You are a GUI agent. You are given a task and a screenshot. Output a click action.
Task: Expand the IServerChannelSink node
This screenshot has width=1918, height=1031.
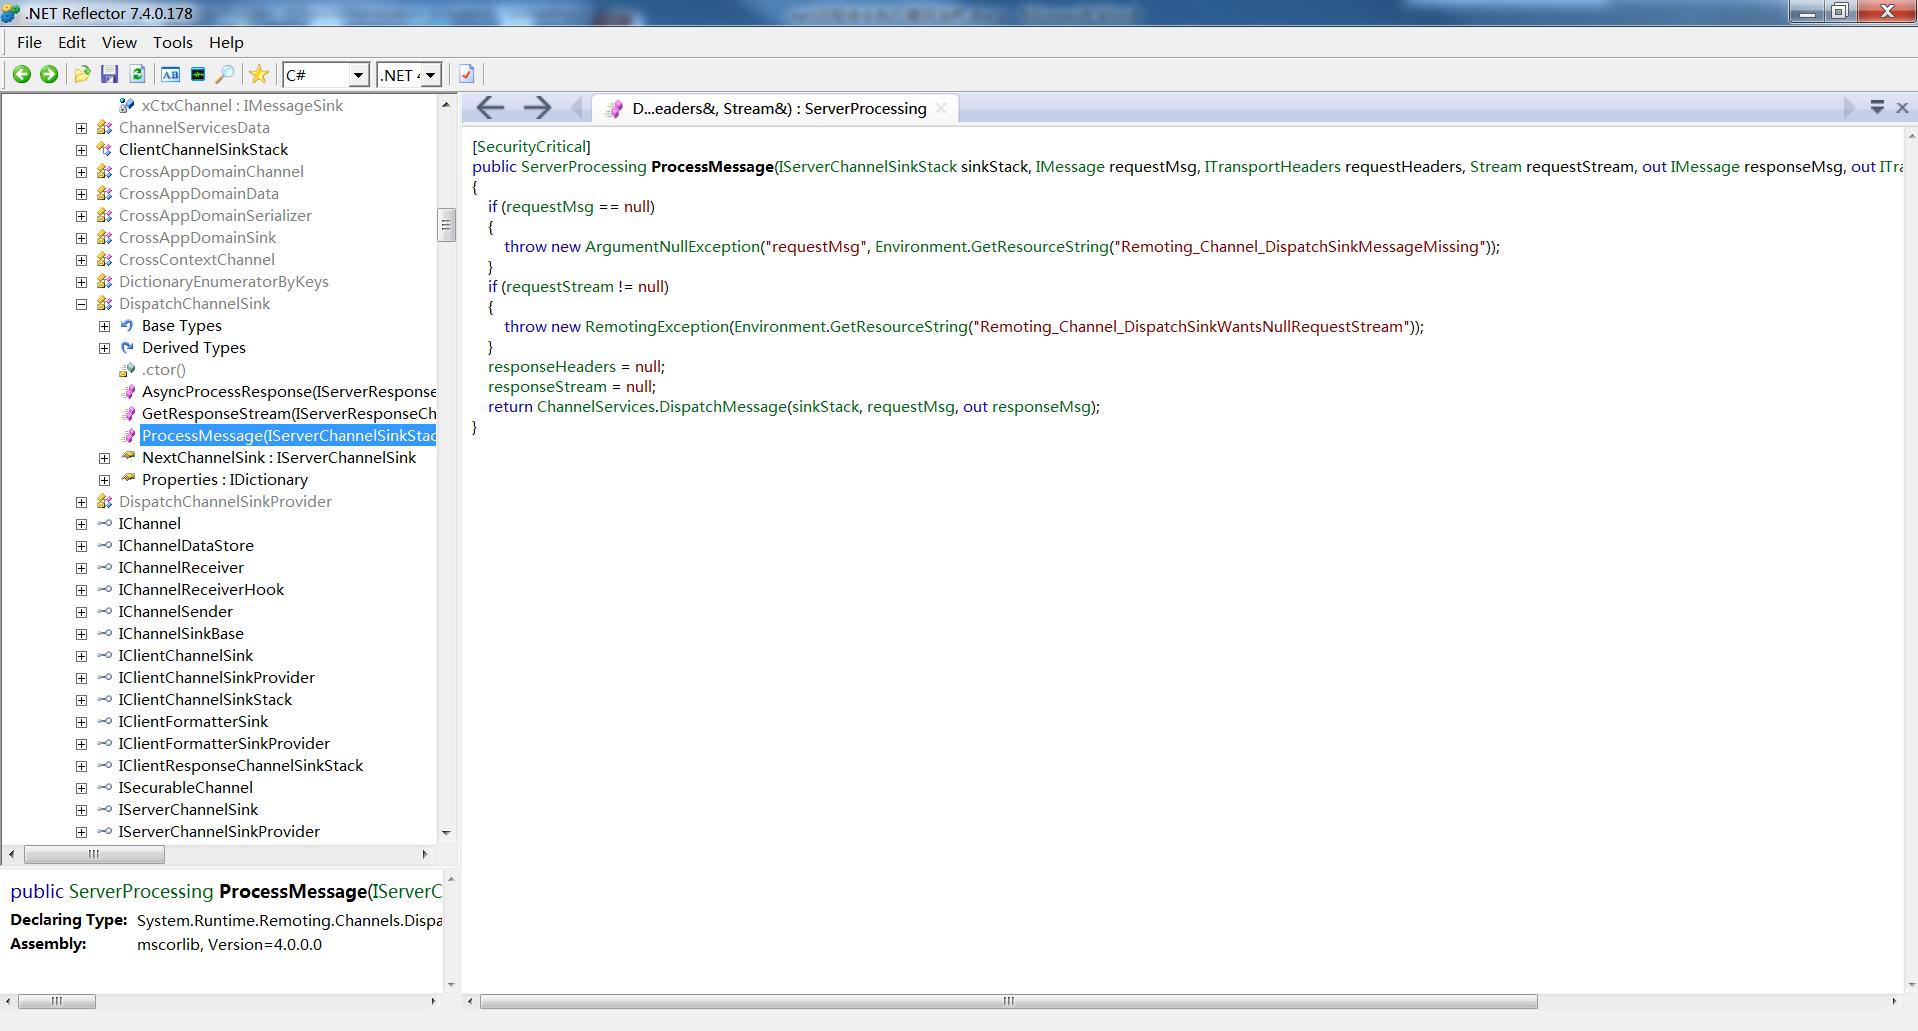pyautogui.click(x=81, y=810)
